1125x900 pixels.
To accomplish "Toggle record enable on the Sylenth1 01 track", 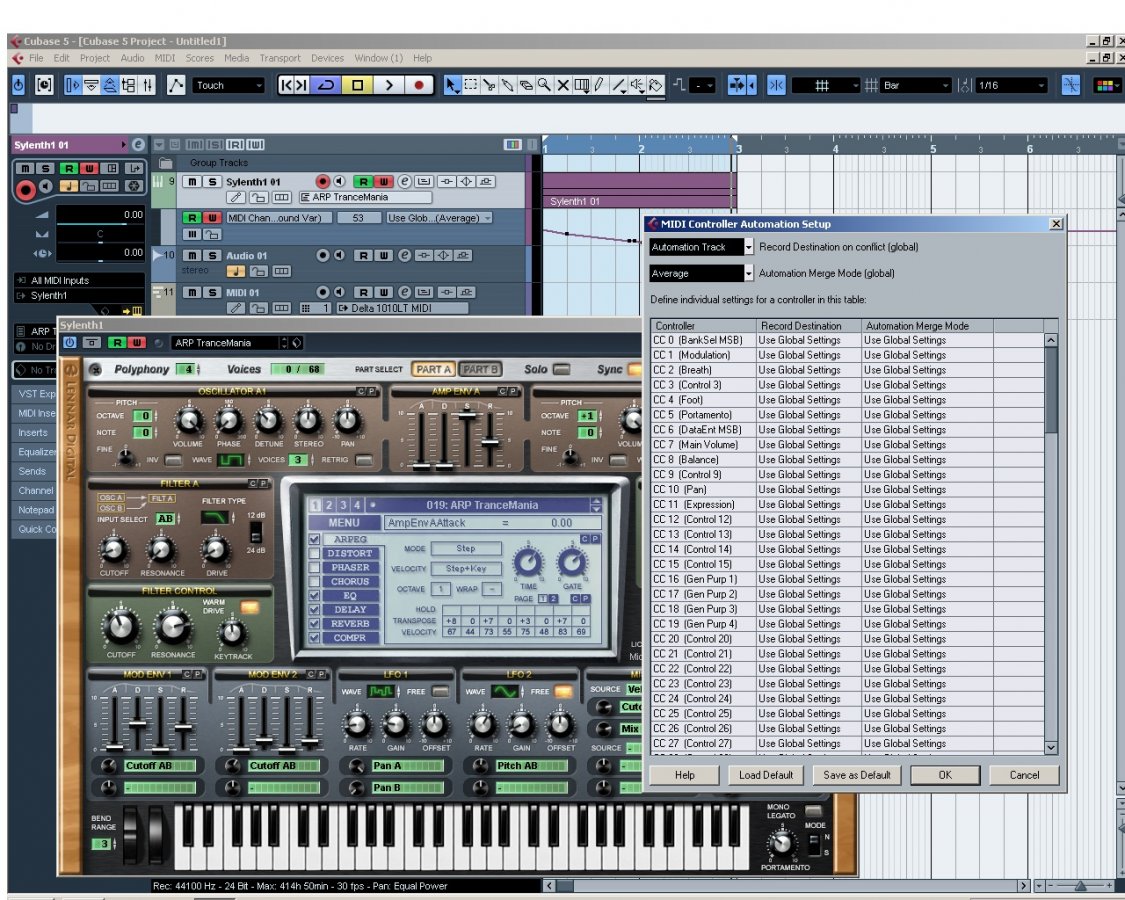I will 323,182.
